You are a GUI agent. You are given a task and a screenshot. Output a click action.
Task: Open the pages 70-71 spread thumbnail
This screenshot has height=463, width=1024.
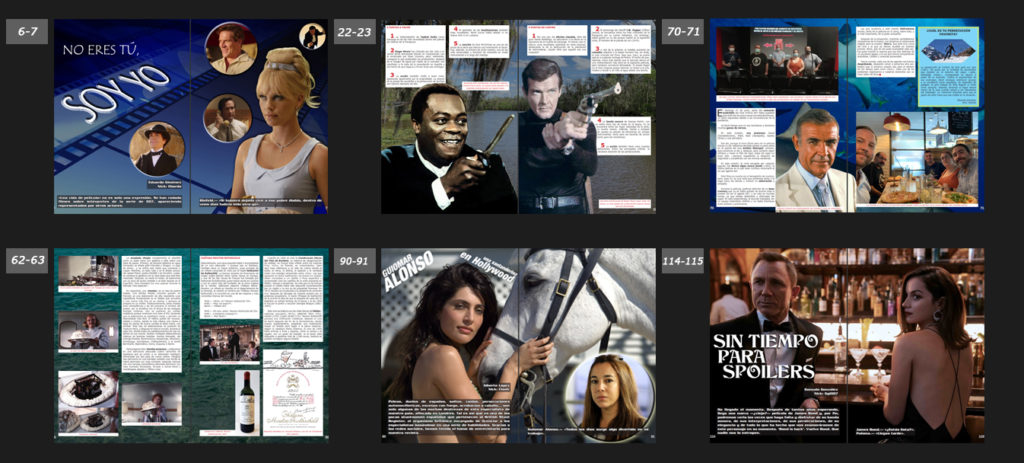847,115
